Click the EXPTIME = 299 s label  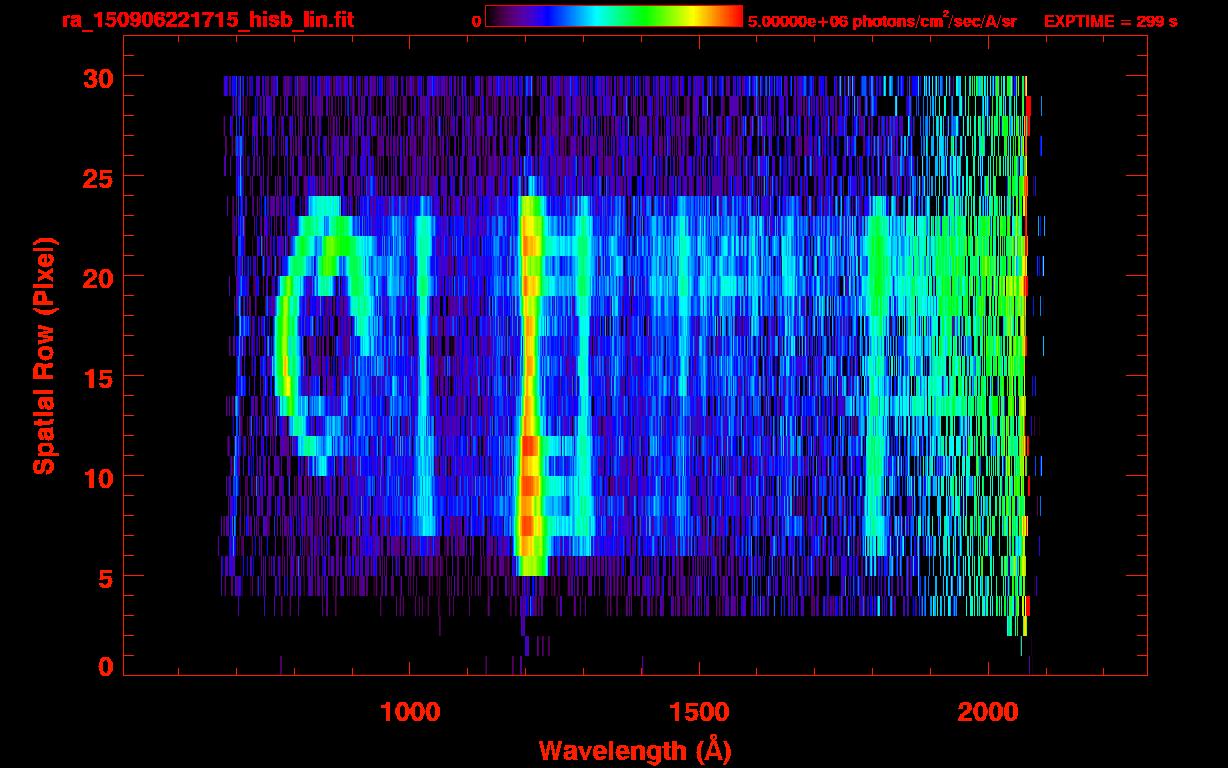coord(1110,21)
